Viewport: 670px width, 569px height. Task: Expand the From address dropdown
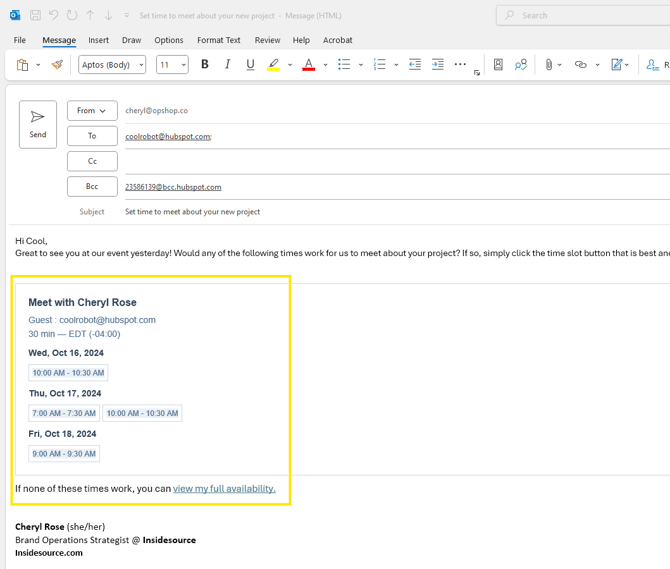pos(92,111)
